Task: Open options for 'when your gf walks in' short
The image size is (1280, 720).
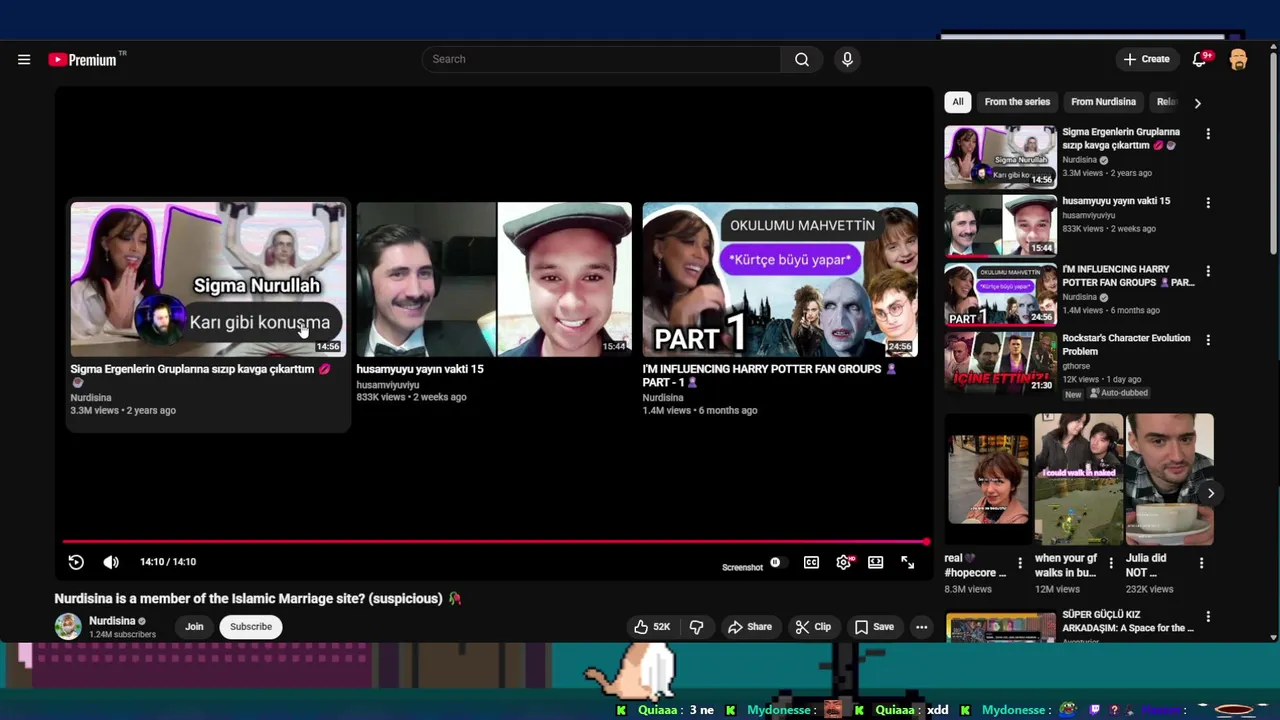Action: [1110, 563]
